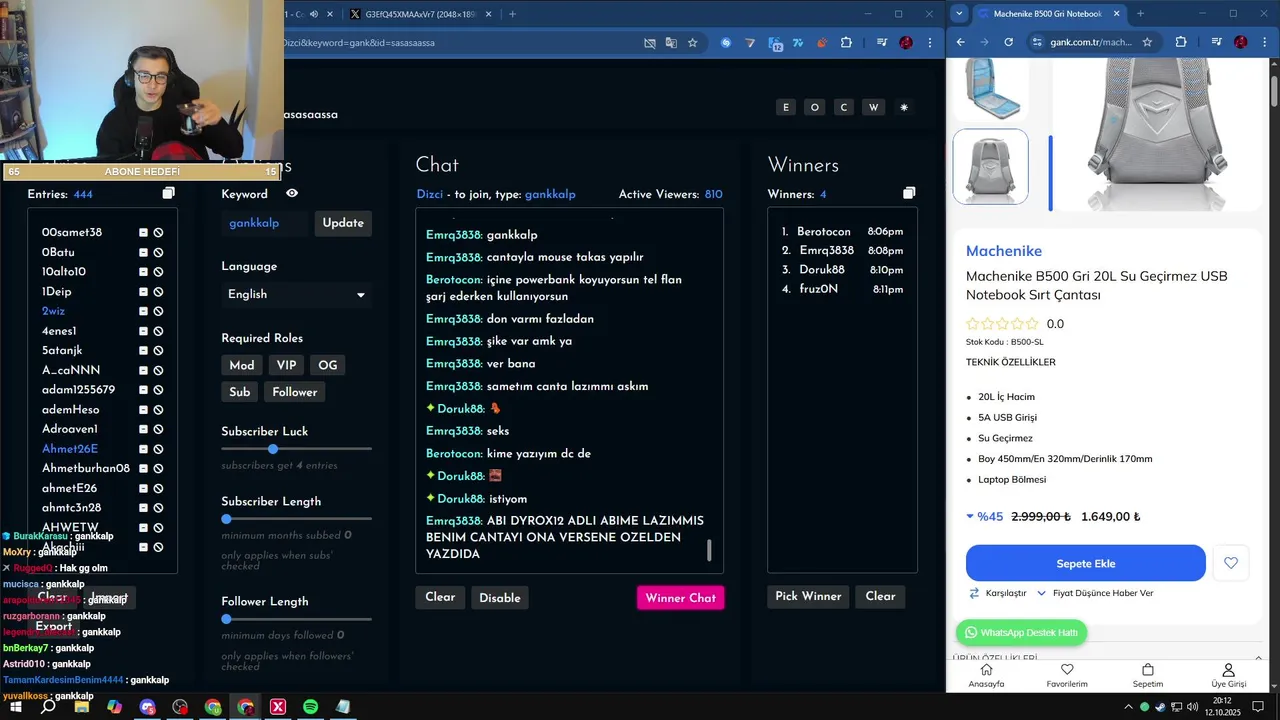Open Windows Start menu

click(x=16, y=707)
